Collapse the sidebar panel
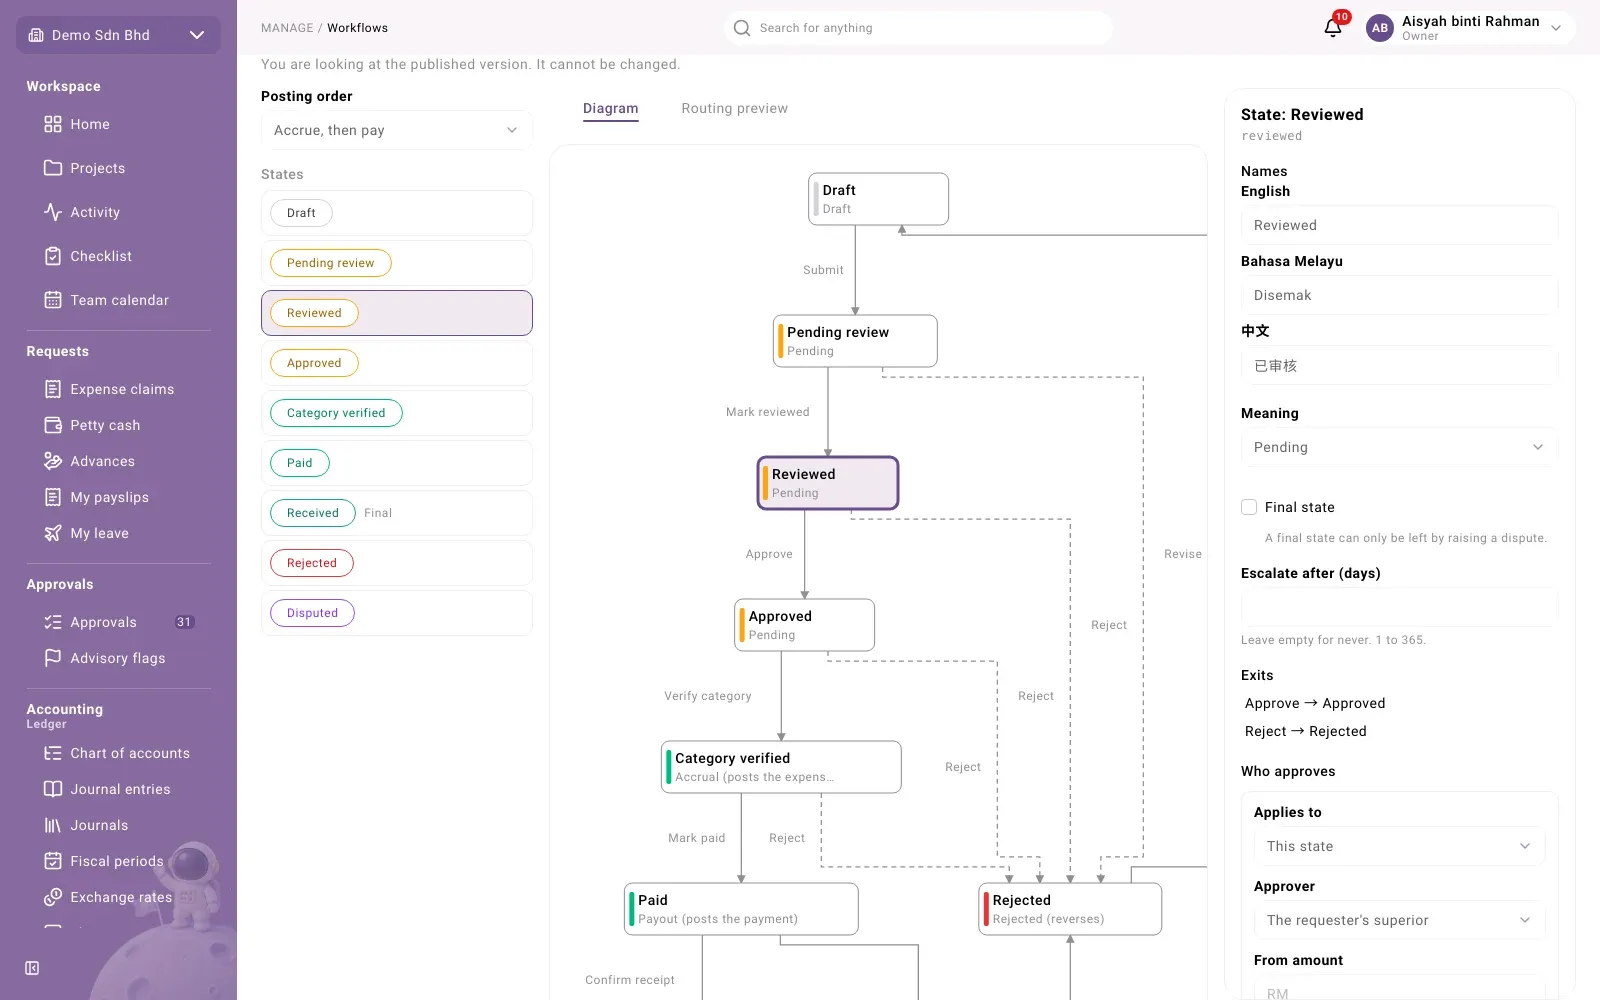Image resolution: width=1600 pixels, height=1000 pixels. click(x=32, y=968)
